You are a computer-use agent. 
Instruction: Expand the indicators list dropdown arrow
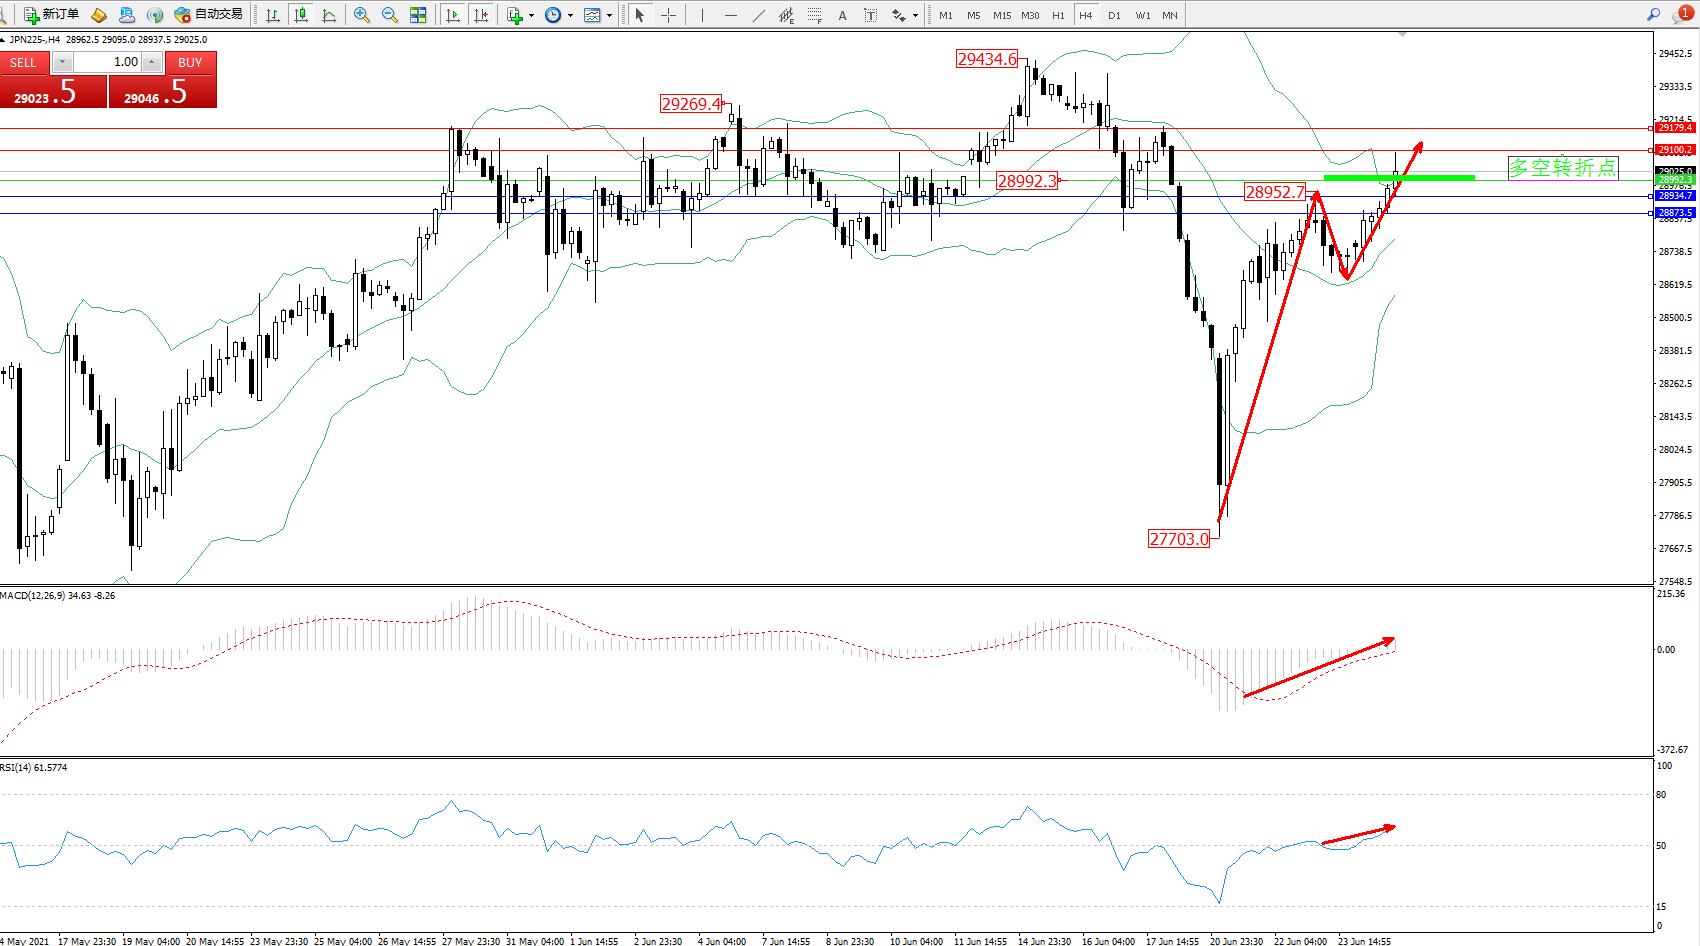point(531,15)
